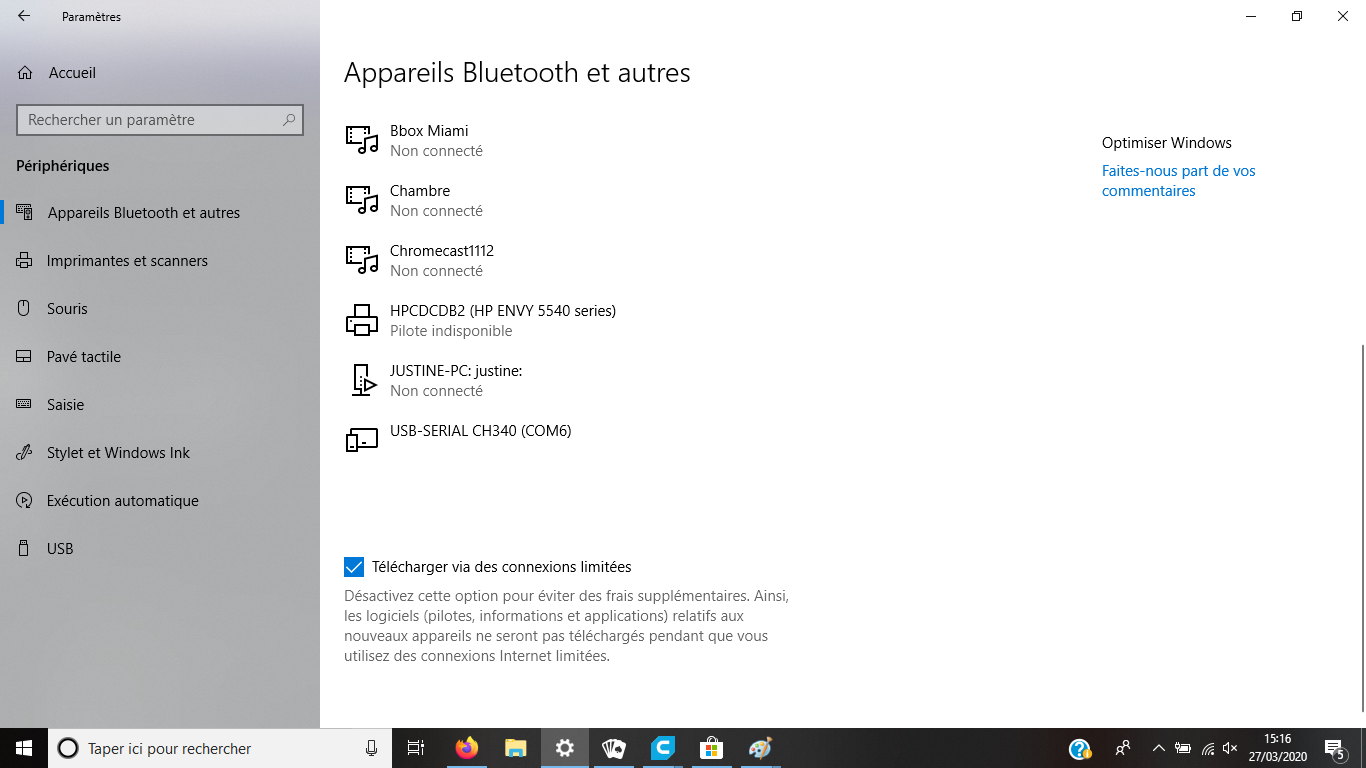Uncheck Télécharger via des connexions limitées
The height and width of the screenshot is (768, 1366).
[354, 567]
